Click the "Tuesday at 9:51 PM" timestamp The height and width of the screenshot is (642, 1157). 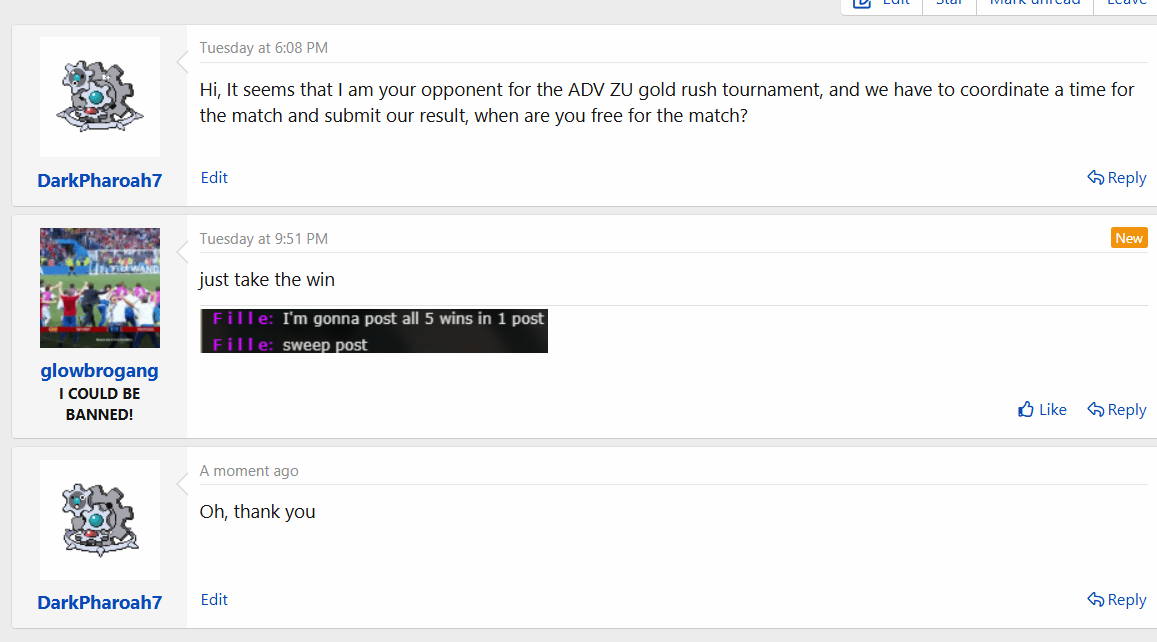(x=263, y=239)
